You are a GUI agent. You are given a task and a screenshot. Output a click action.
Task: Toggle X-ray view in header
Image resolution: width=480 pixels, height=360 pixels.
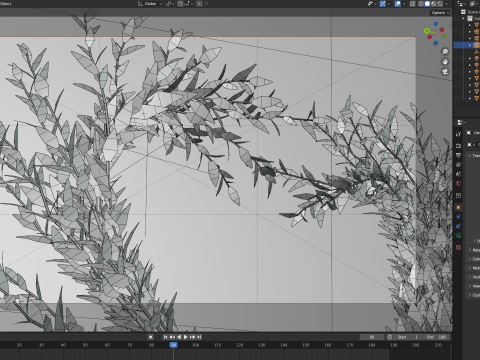(x=412, y=4)
